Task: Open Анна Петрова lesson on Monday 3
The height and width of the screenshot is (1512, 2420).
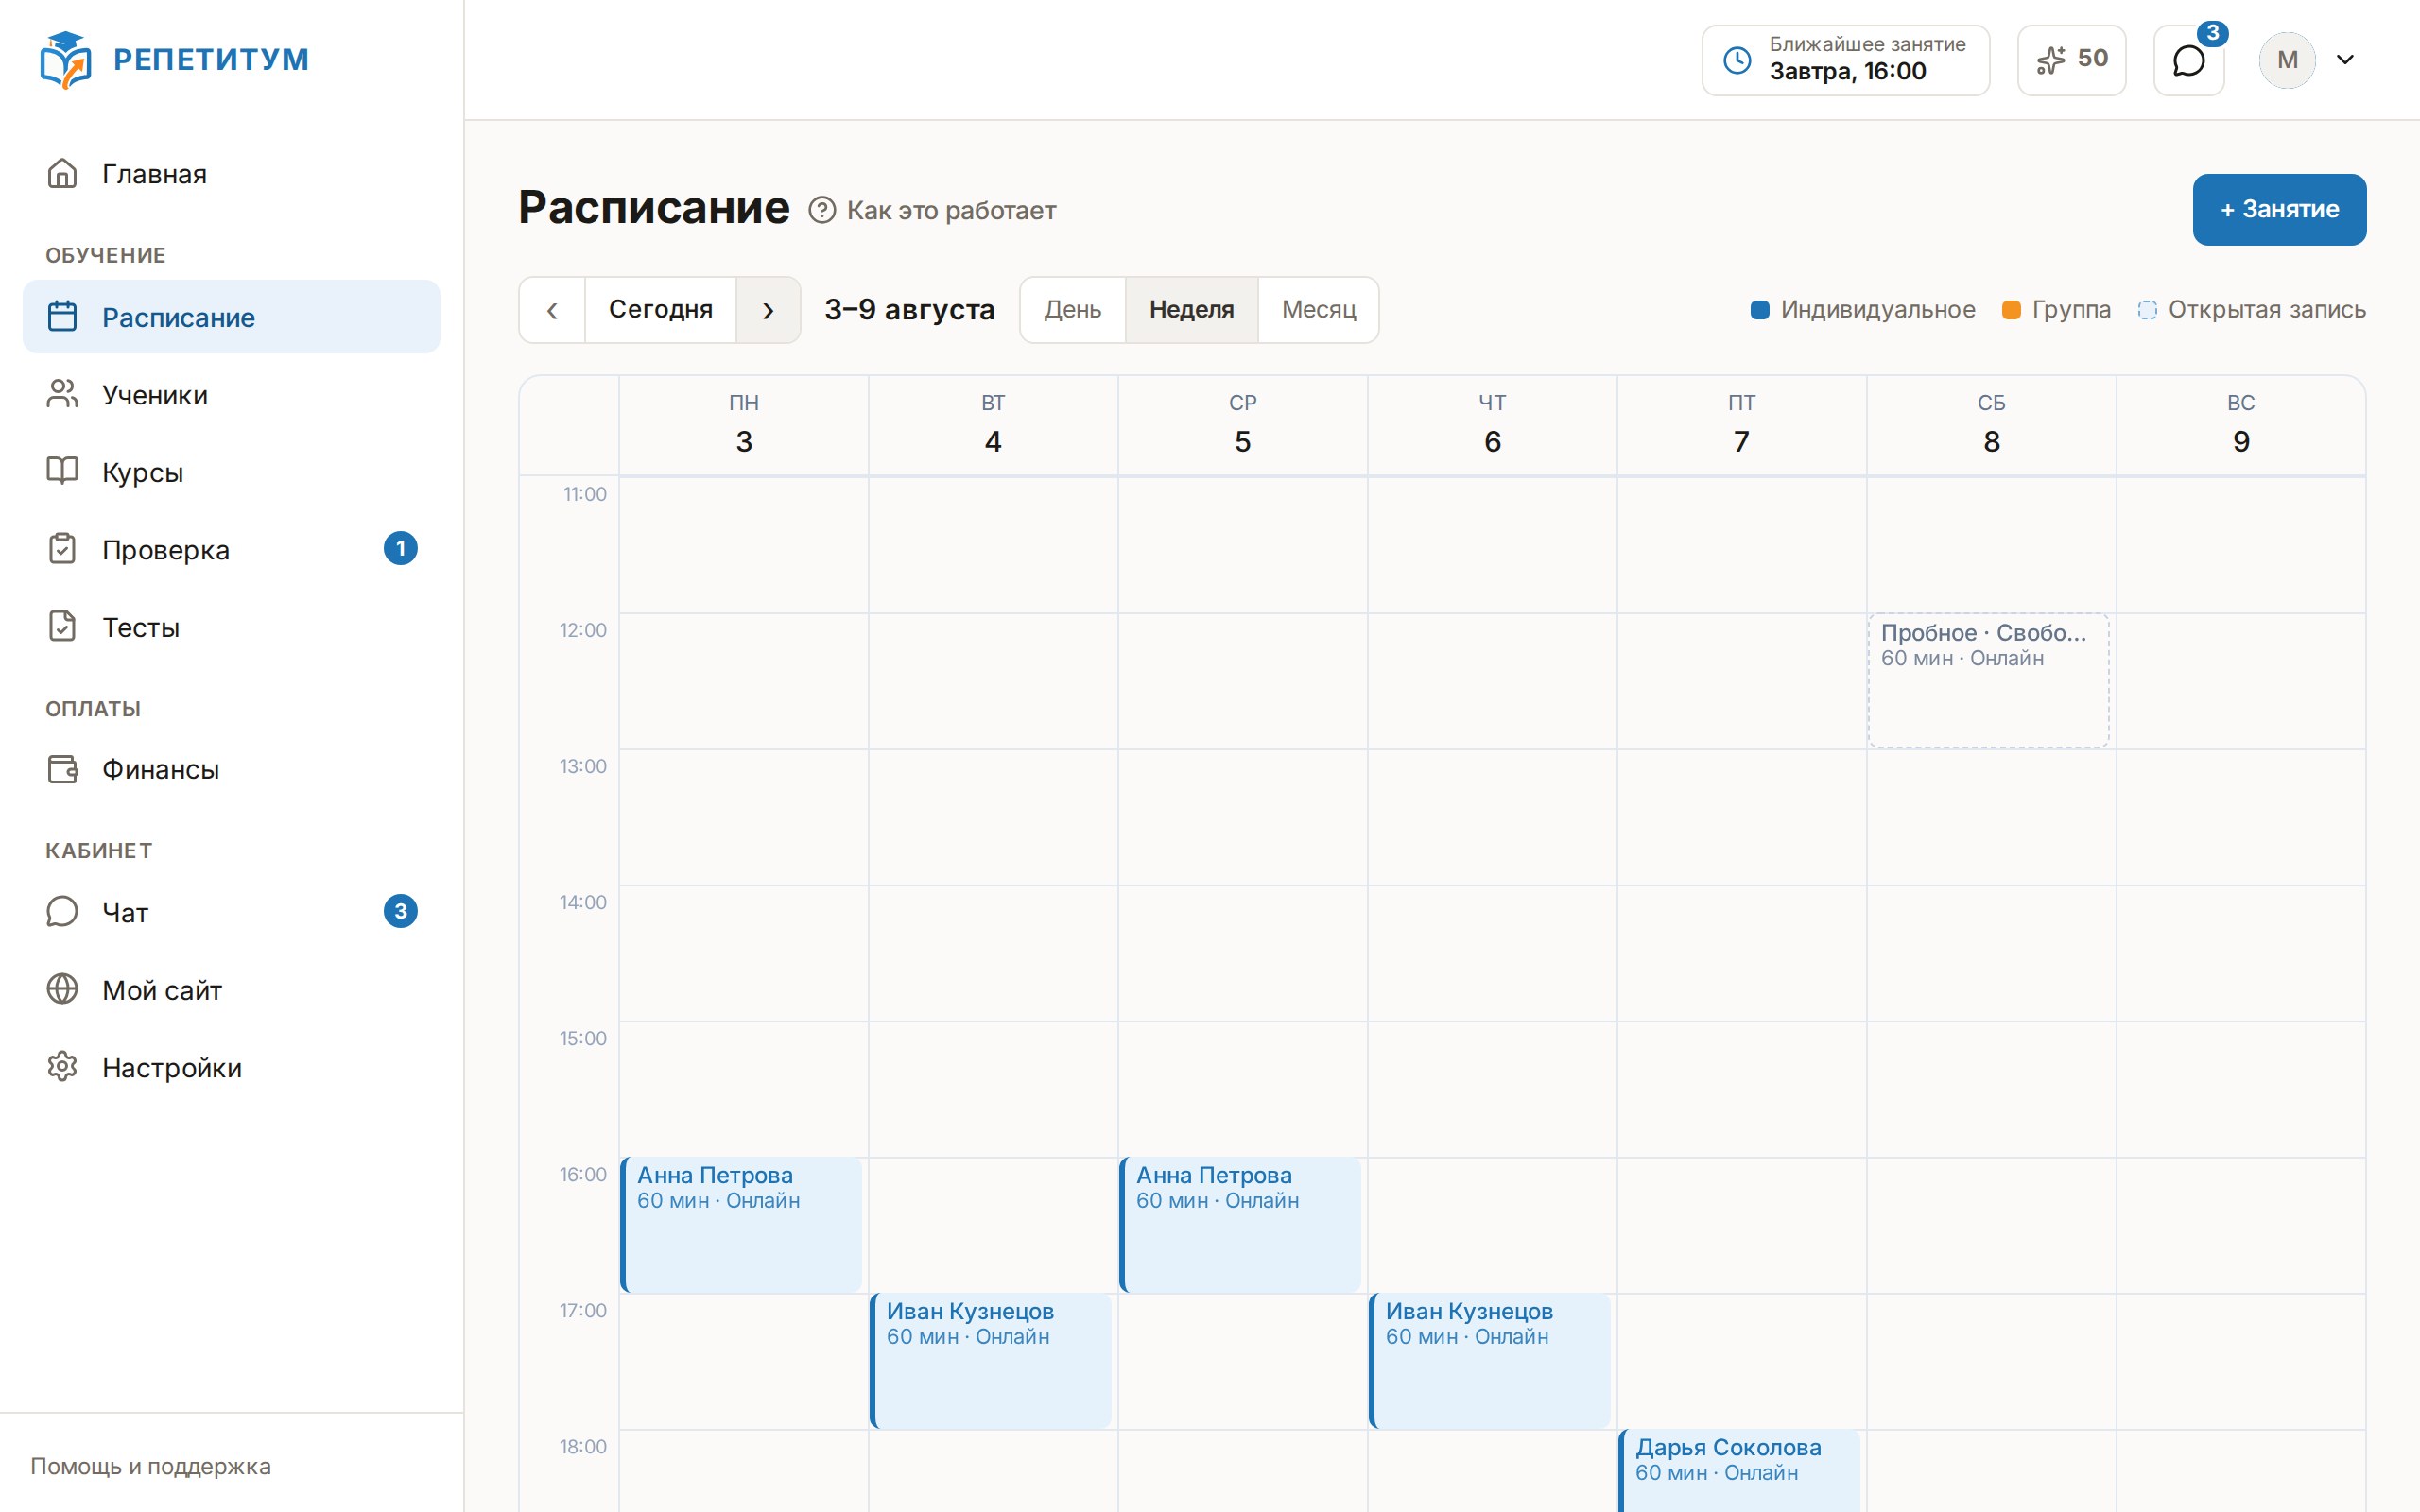Action: pyautogui.click(x=741, y=1225)
